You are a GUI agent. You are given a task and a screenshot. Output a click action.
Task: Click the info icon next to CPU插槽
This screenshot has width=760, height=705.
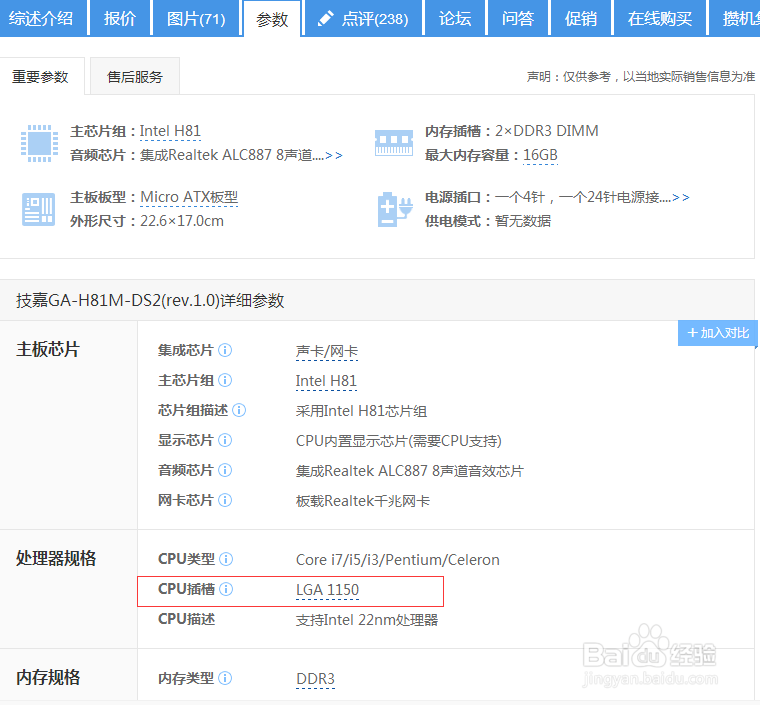click(x=226, y=589)
